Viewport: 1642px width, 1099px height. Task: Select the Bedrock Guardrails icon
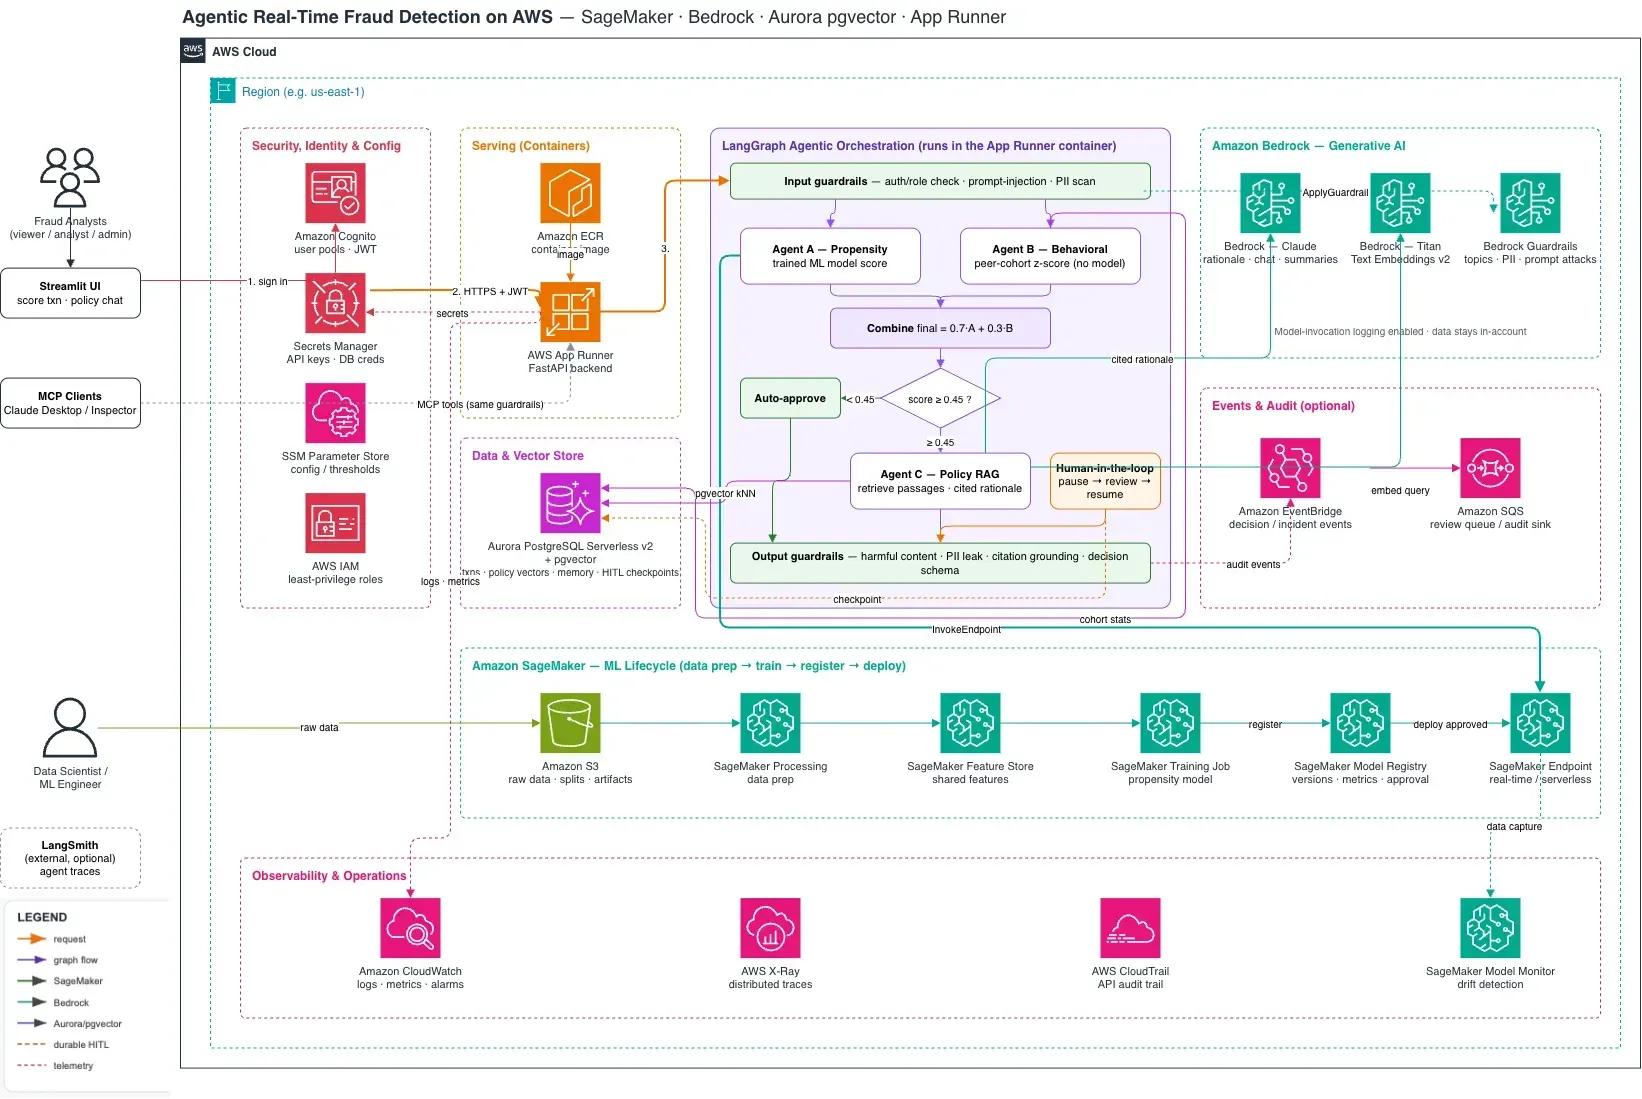(1530, 203)
